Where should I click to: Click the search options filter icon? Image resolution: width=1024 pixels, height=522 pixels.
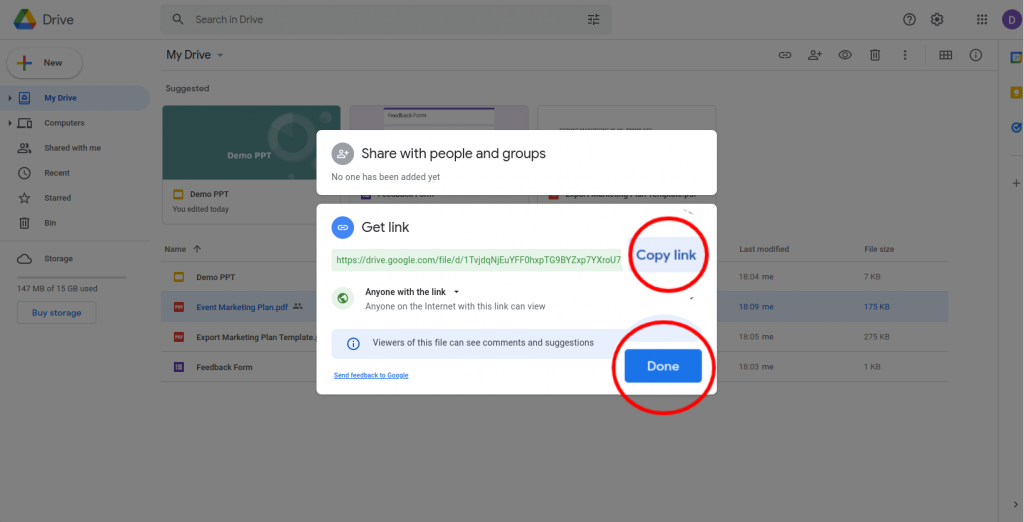click(x=594, y=19)
